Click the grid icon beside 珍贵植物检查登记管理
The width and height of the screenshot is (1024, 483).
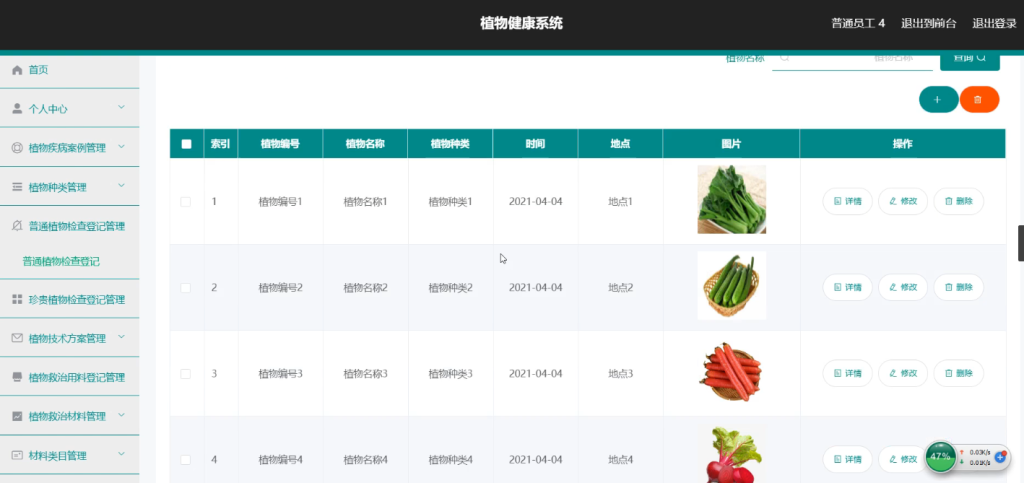[17, 299]
